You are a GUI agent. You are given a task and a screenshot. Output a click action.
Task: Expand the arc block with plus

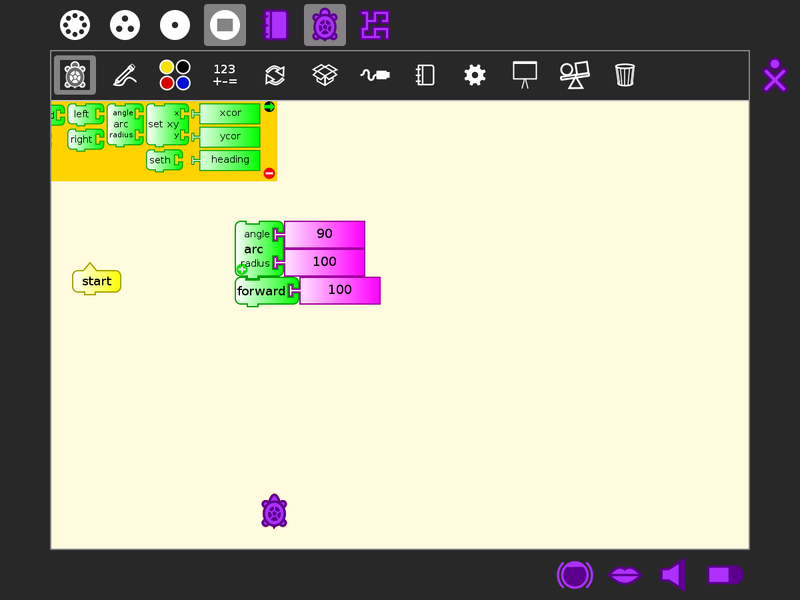[x=242, y=269]
